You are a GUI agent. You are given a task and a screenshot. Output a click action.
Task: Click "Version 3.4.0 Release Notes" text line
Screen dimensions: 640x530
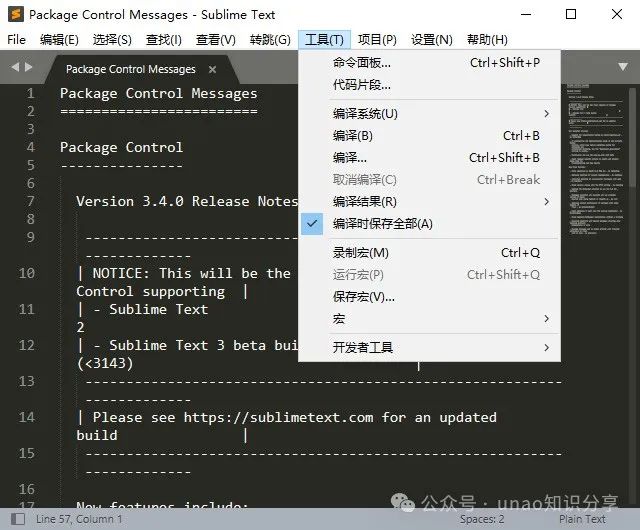(187, 201)
